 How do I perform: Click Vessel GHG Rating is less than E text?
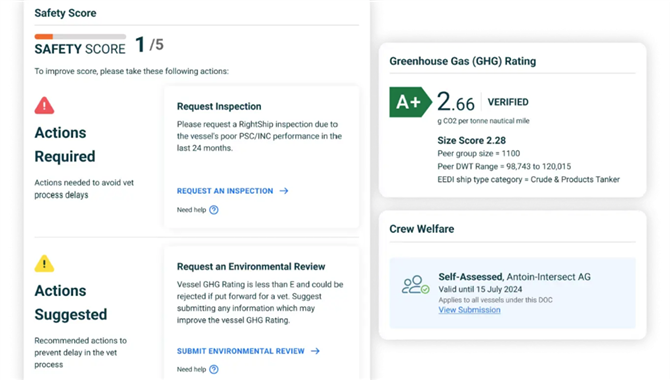pyautogui.click(x=260, y=302)
